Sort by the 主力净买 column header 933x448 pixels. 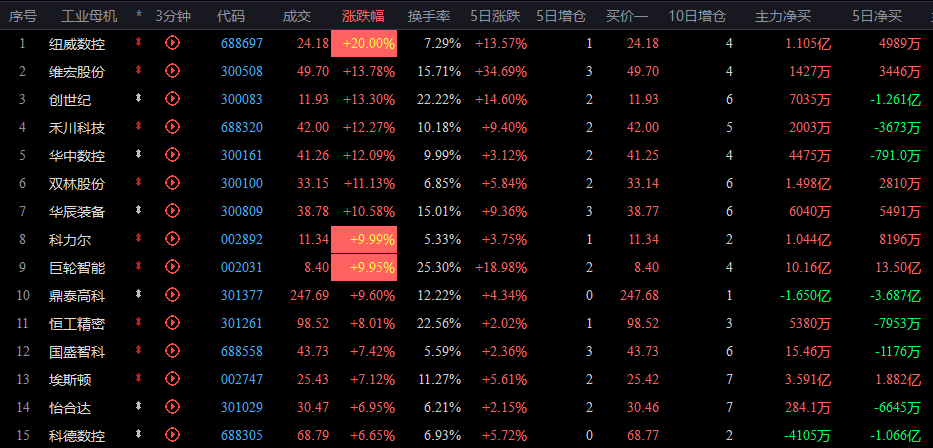tap(782, 16)
